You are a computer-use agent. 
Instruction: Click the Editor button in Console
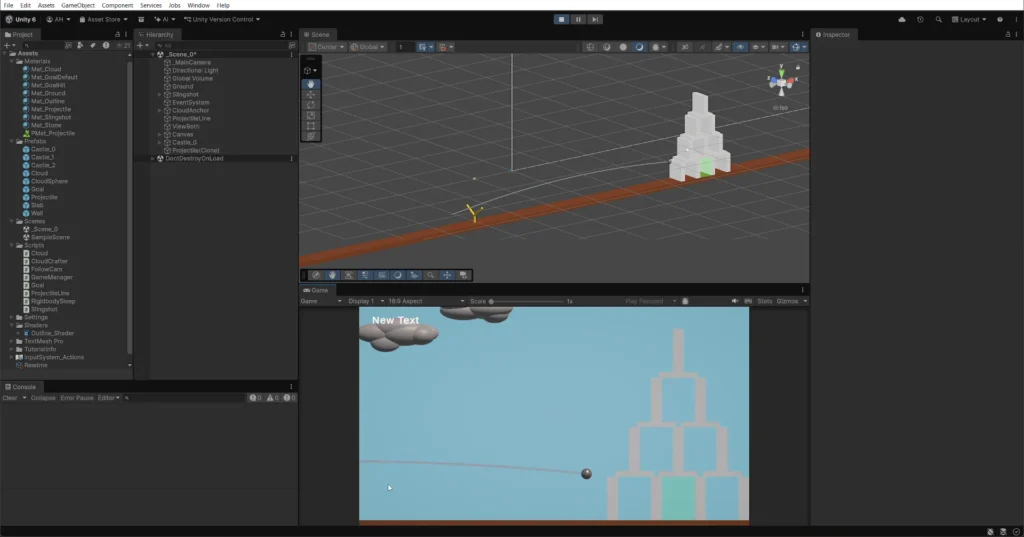pos(108,398)
